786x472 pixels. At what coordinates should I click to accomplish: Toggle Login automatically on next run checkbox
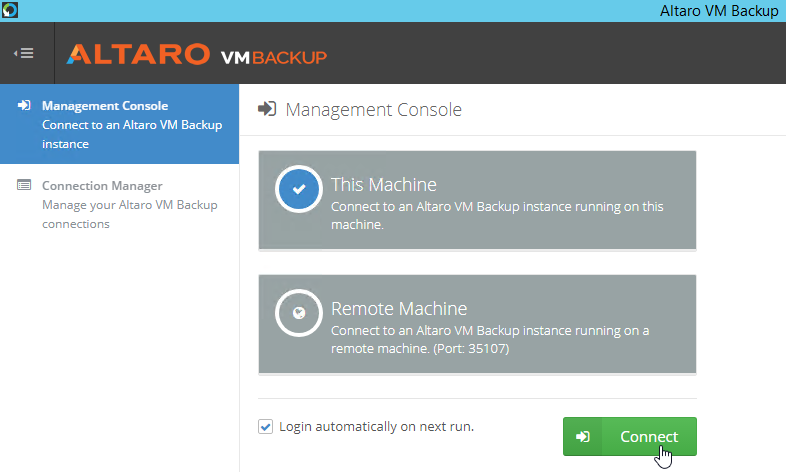click(265, 426)
